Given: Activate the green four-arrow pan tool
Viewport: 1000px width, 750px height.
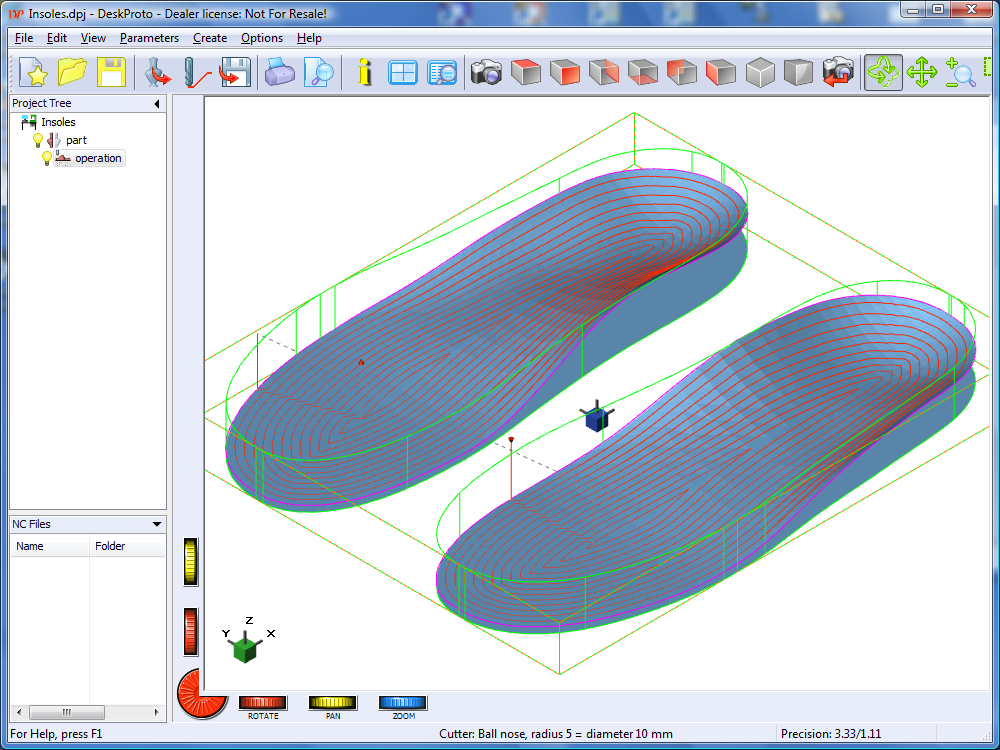Looking at the screenshot, I should click(x=921, y=73).
